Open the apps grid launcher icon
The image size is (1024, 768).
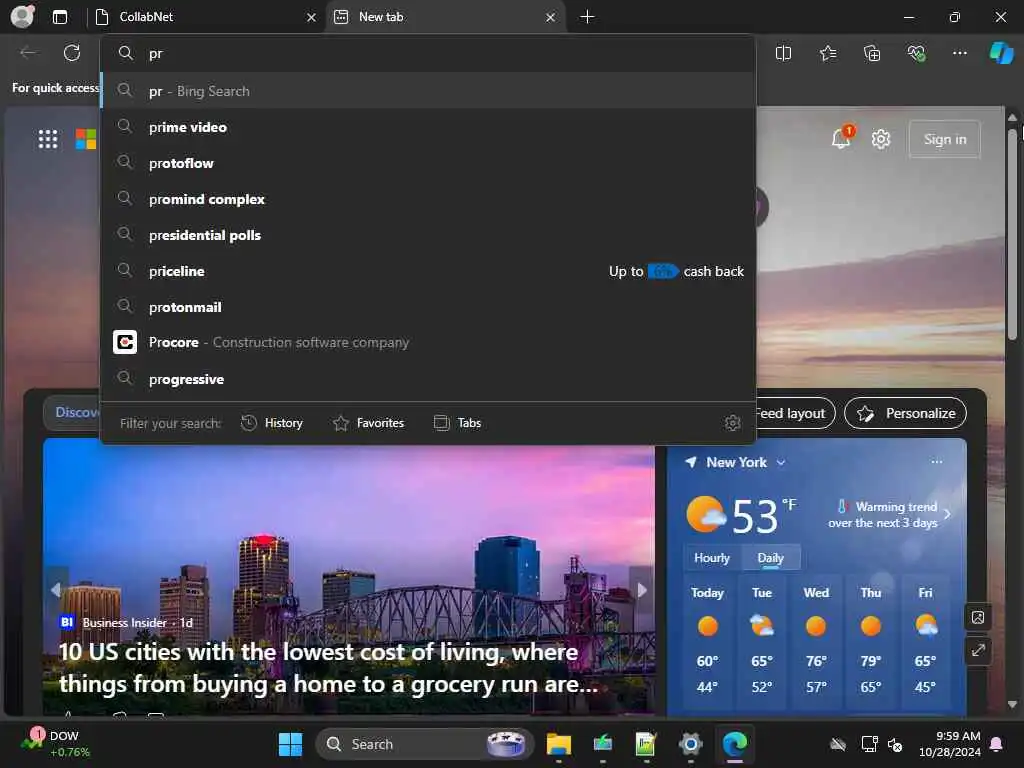(x=48, y=139)
